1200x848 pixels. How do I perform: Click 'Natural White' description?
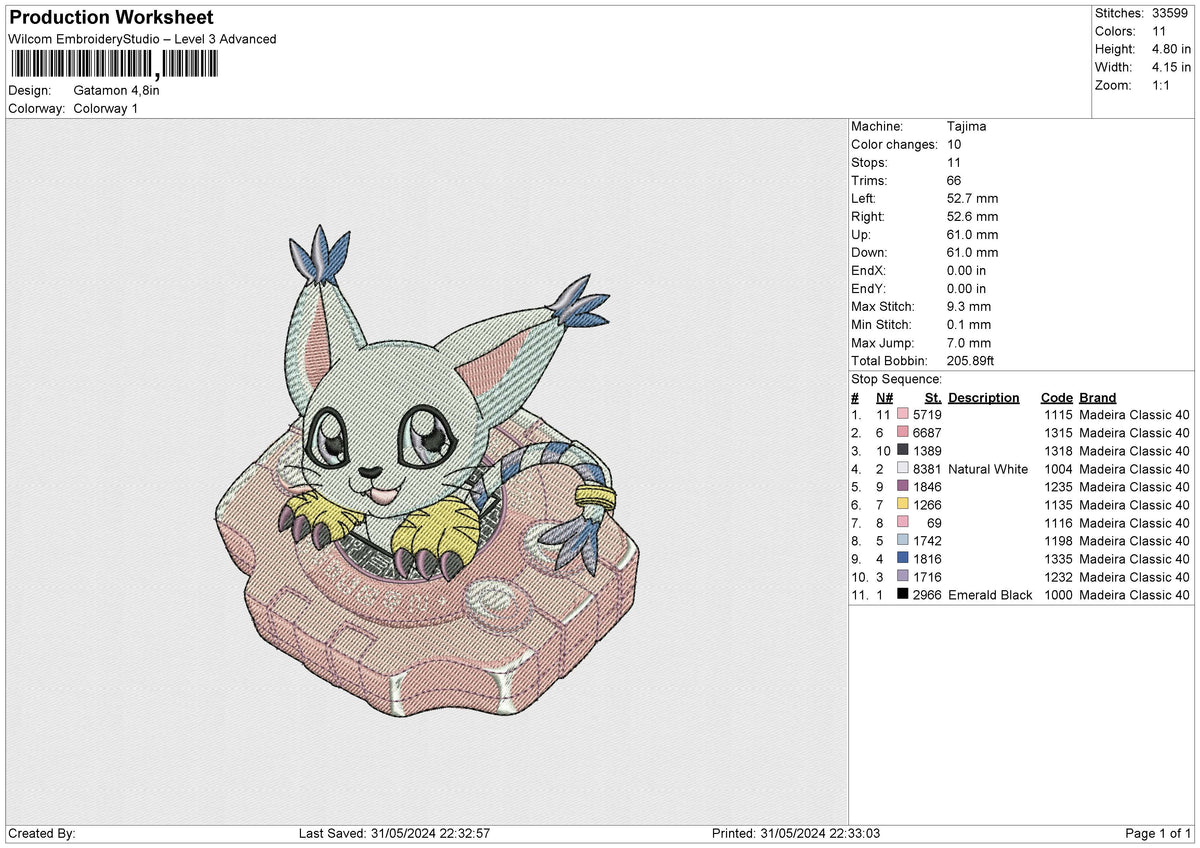point(988,469)
